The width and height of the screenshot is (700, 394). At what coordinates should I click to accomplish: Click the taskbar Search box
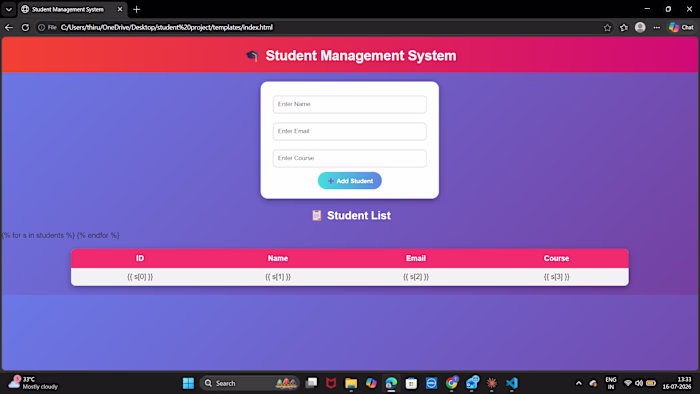click(250, 383)
